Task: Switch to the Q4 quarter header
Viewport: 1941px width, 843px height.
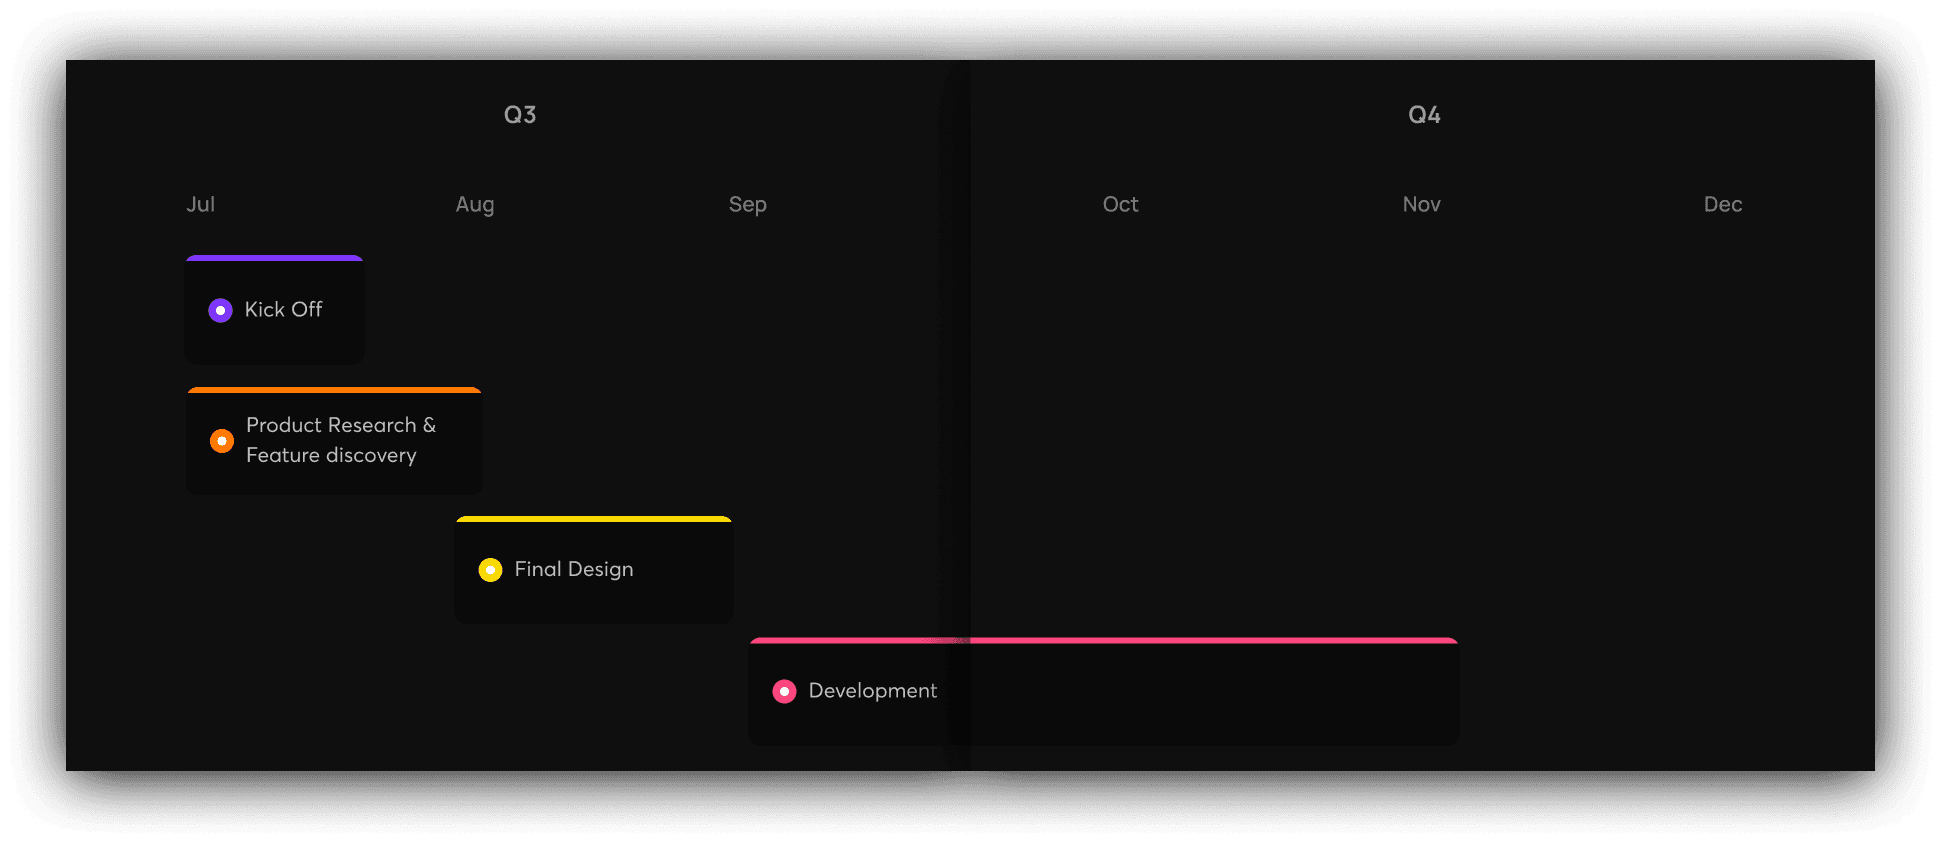Action: pos(1424,115)
